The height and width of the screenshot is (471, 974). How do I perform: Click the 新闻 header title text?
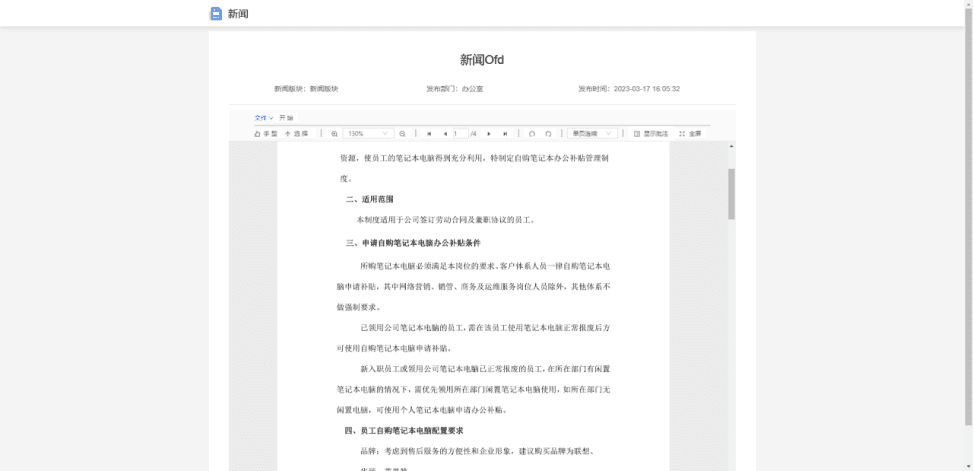238,14
